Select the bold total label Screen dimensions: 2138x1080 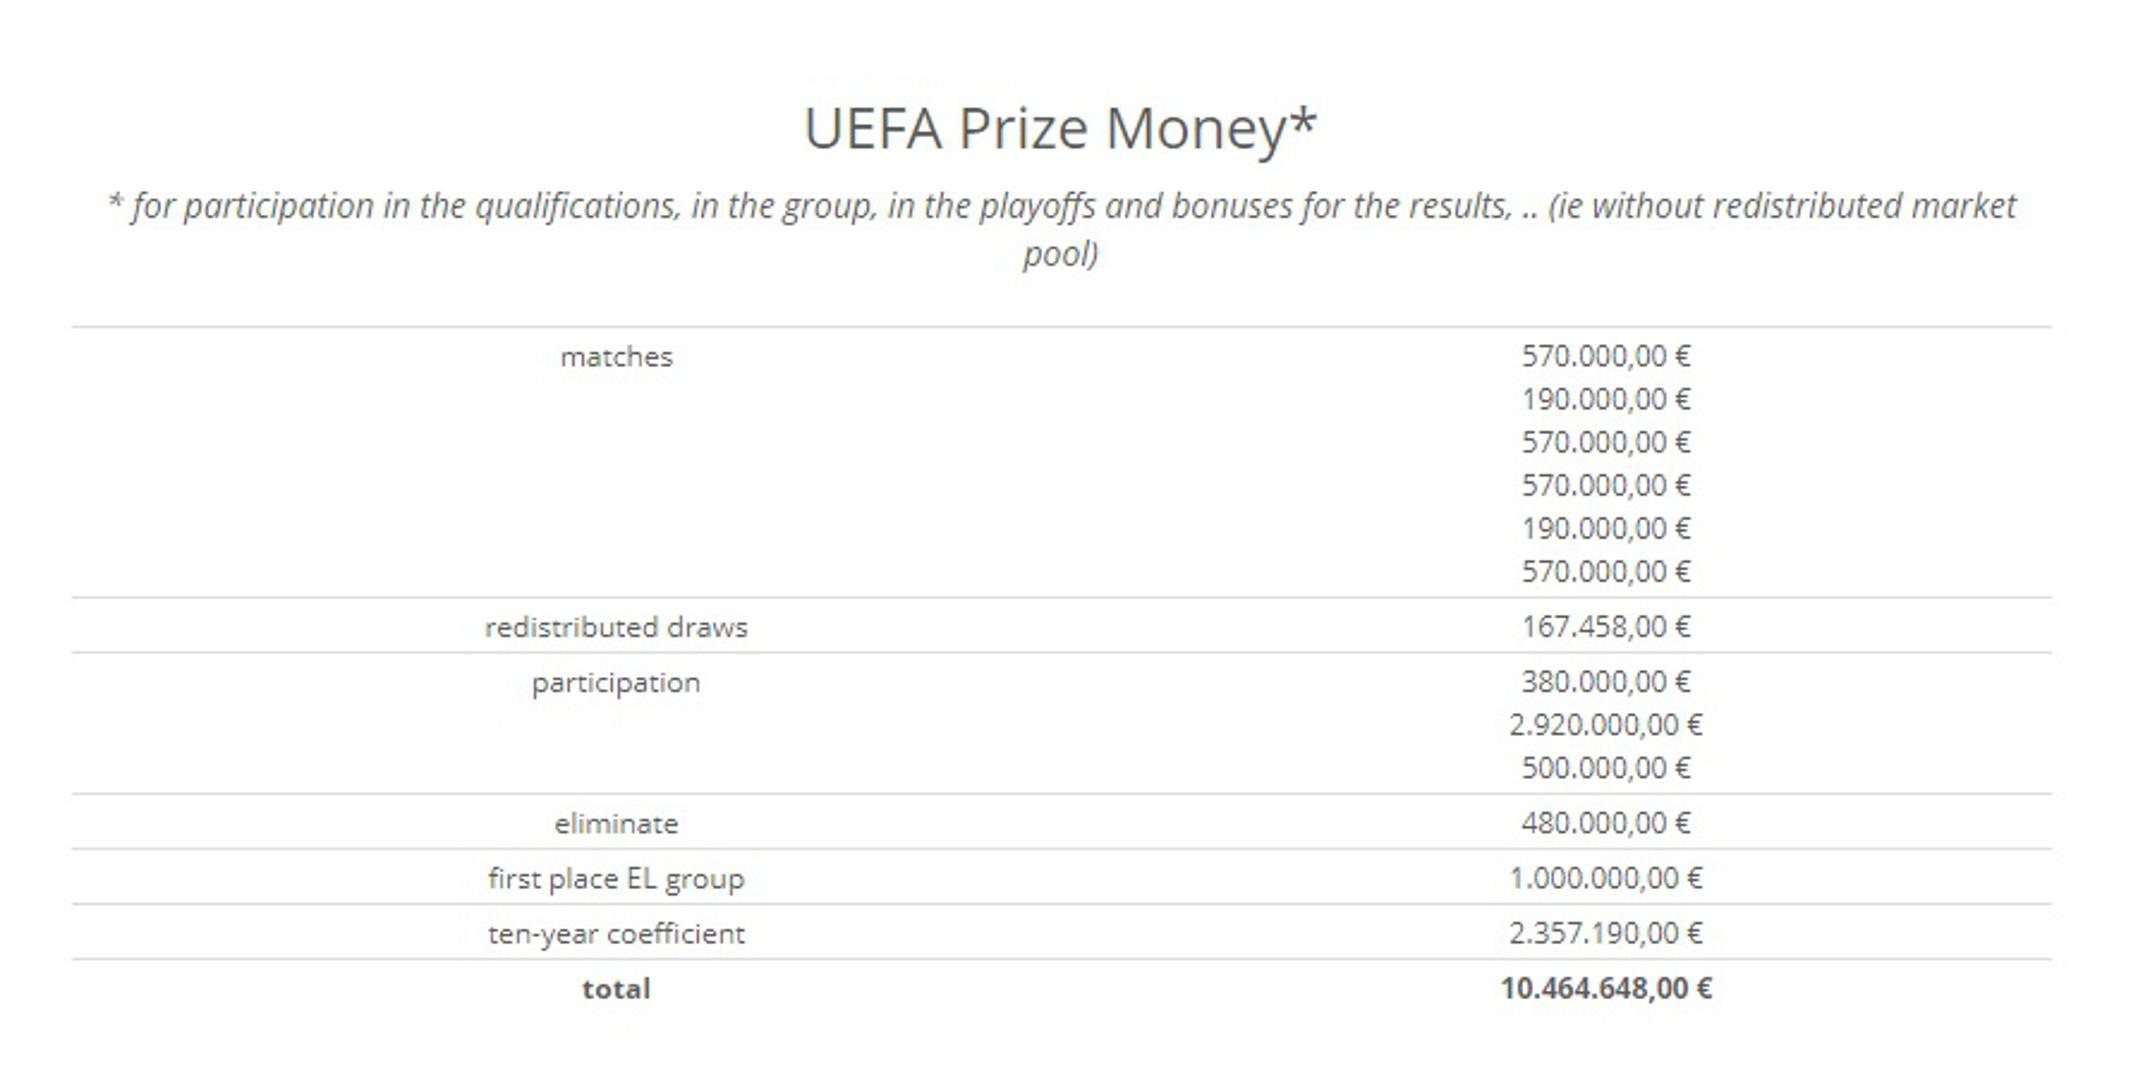point(616,989)
